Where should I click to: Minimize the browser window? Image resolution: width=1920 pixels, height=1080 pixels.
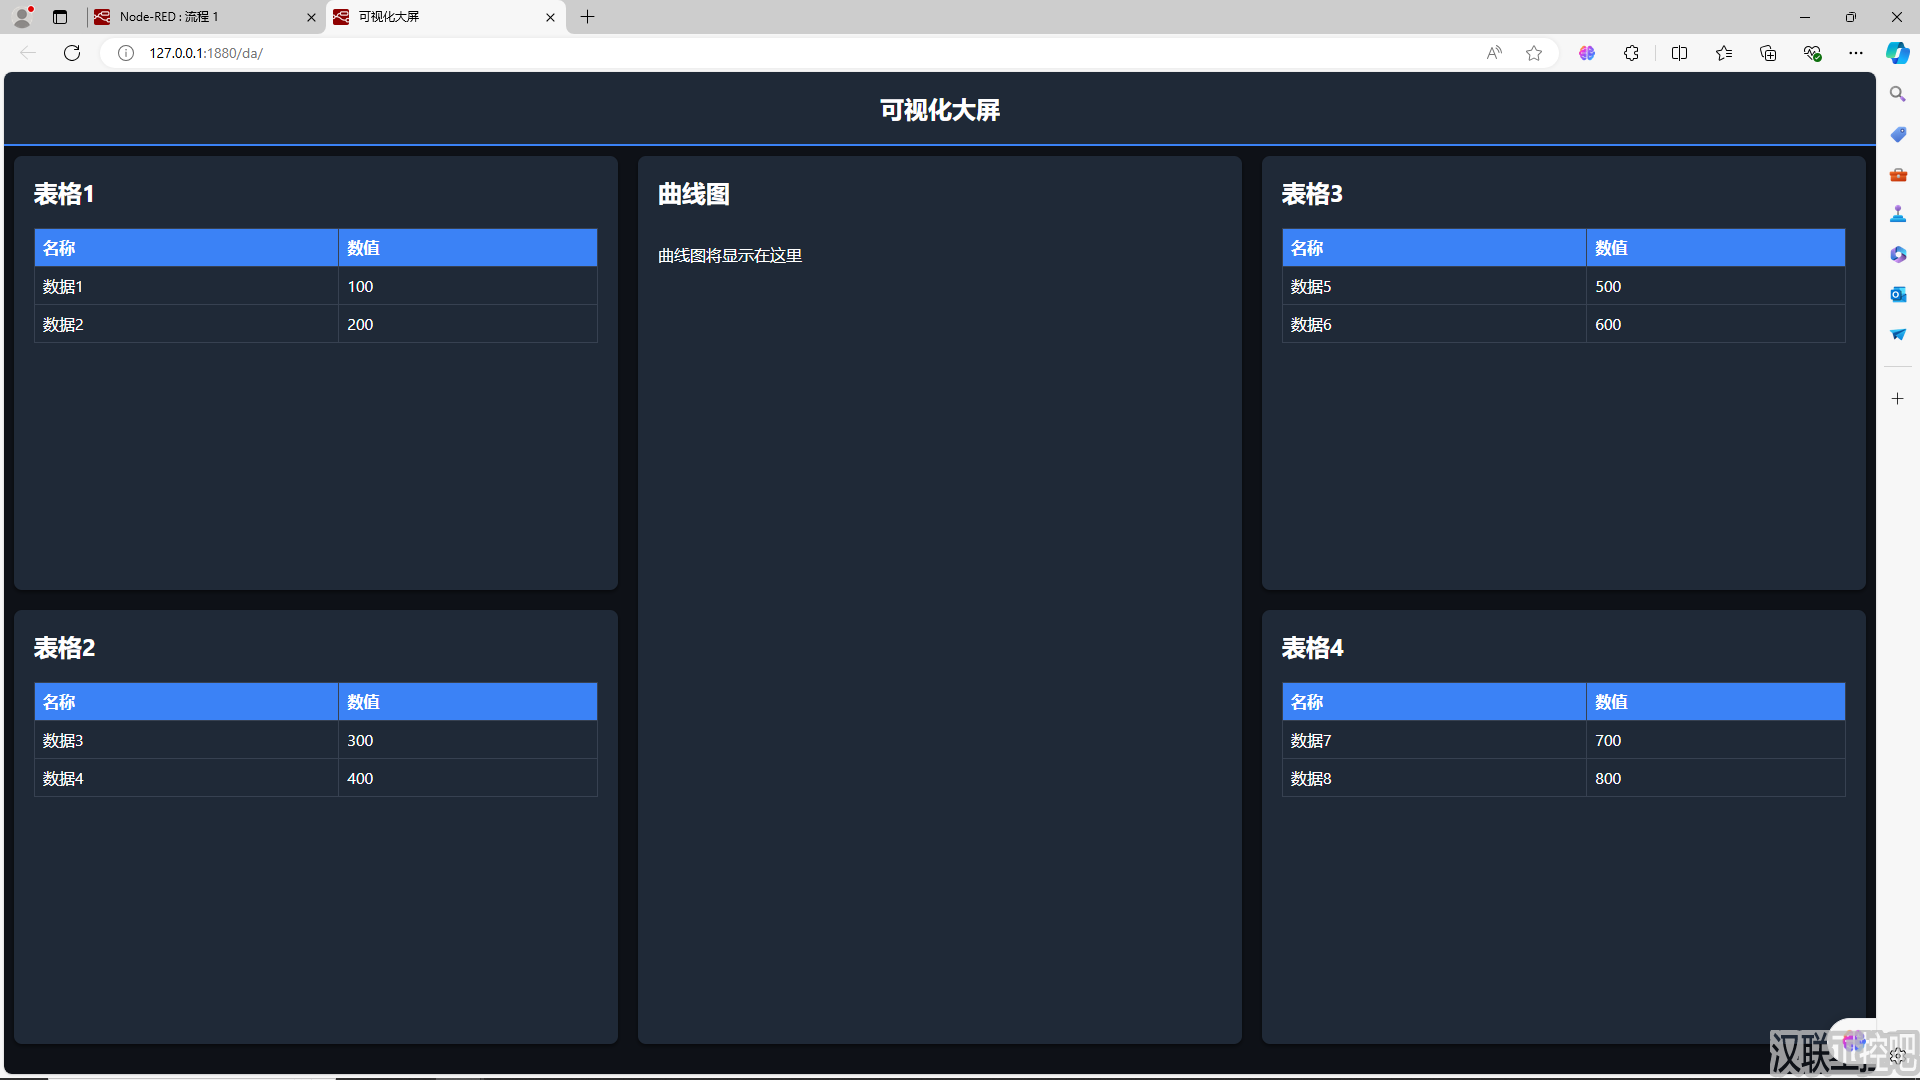coord(1805,17)
